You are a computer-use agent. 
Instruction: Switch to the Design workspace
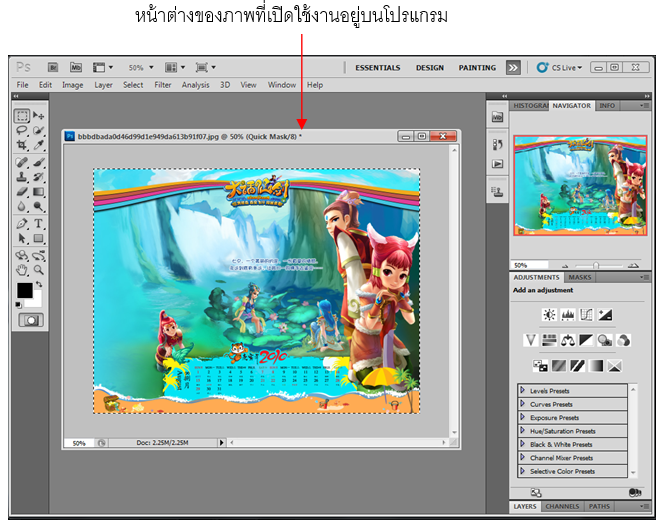point(430,68)
